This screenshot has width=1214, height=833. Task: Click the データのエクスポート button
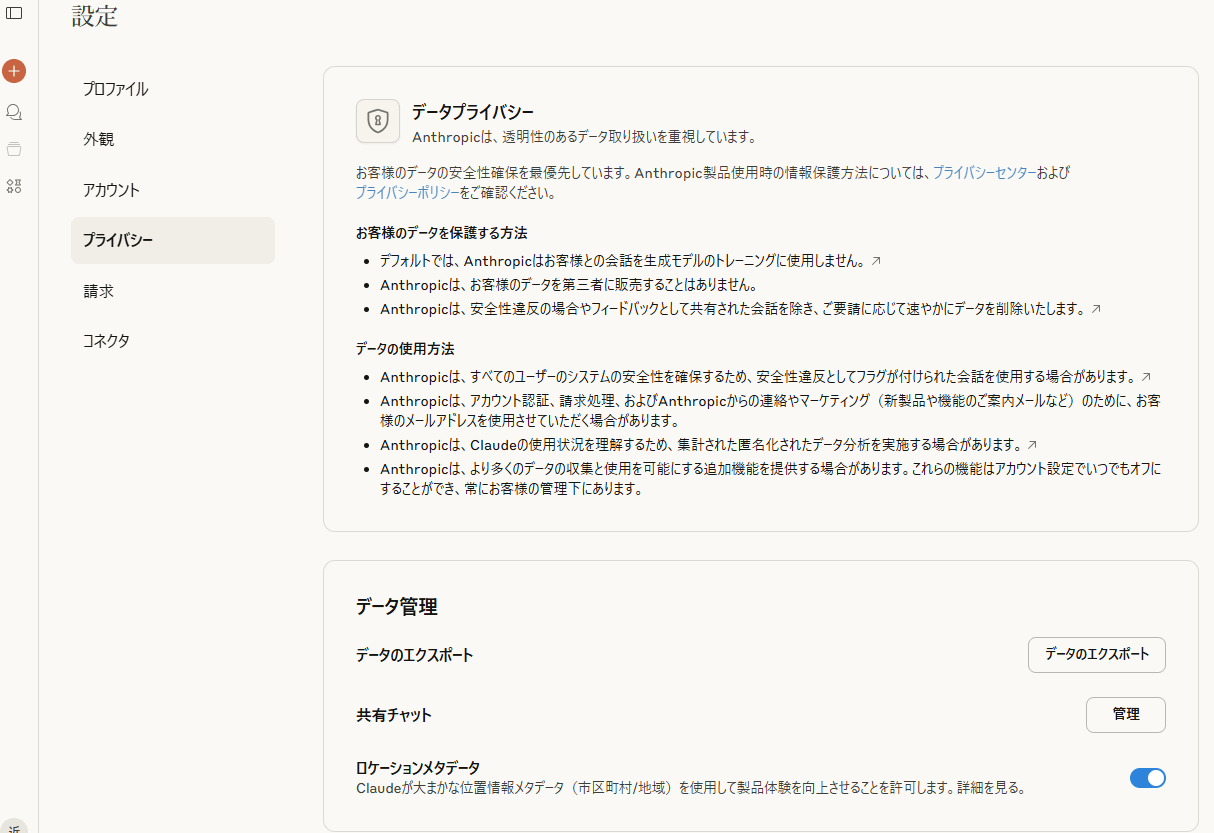tap(1097, 655)
